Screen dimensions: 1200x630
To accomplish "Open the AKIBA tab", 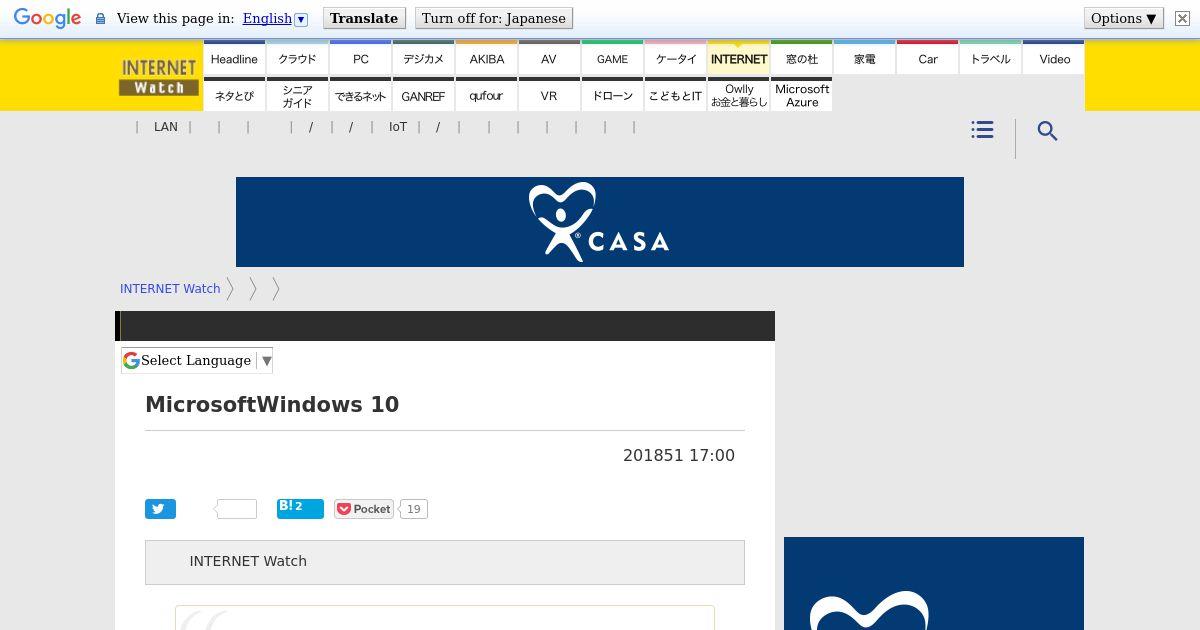I will tap(486, 59).
